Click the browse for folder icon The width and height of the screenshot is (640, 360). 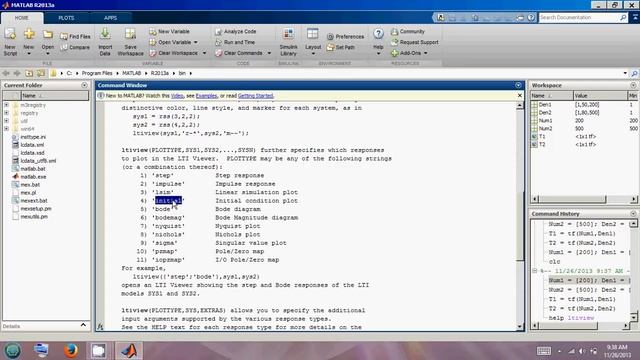click(x=41, y=73)
